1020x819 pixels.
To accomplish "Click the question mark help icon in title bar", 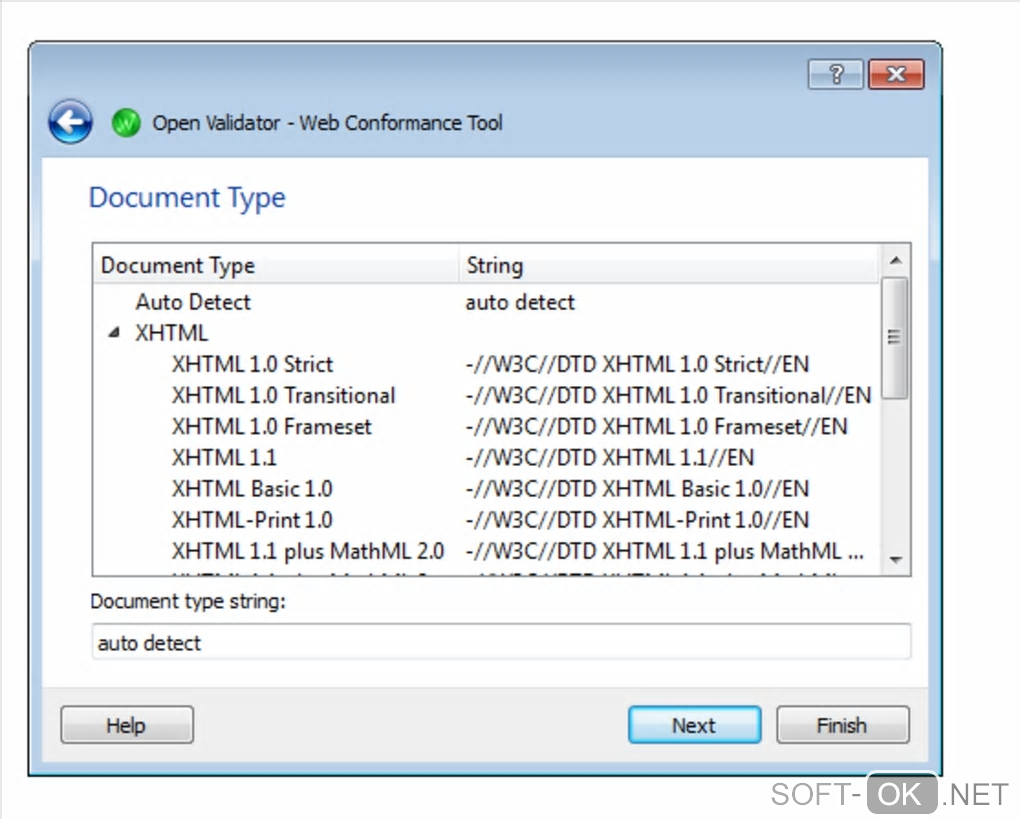I will coord(836,74).
